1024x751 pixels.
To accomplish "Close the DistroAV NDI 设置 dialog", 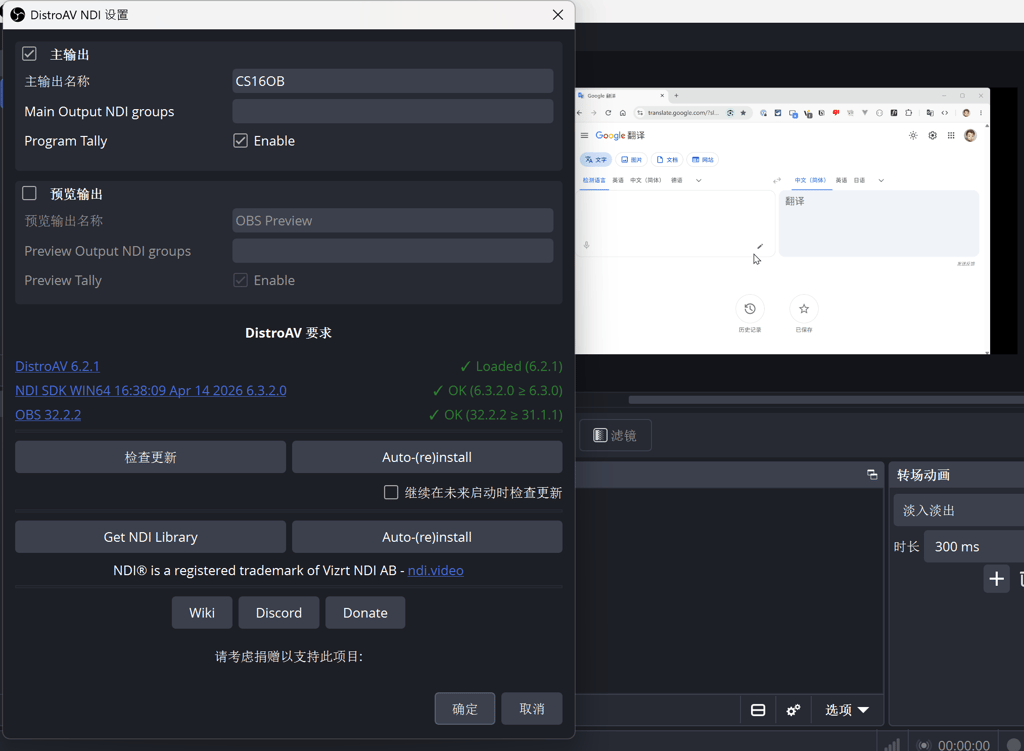I will 558,14.
